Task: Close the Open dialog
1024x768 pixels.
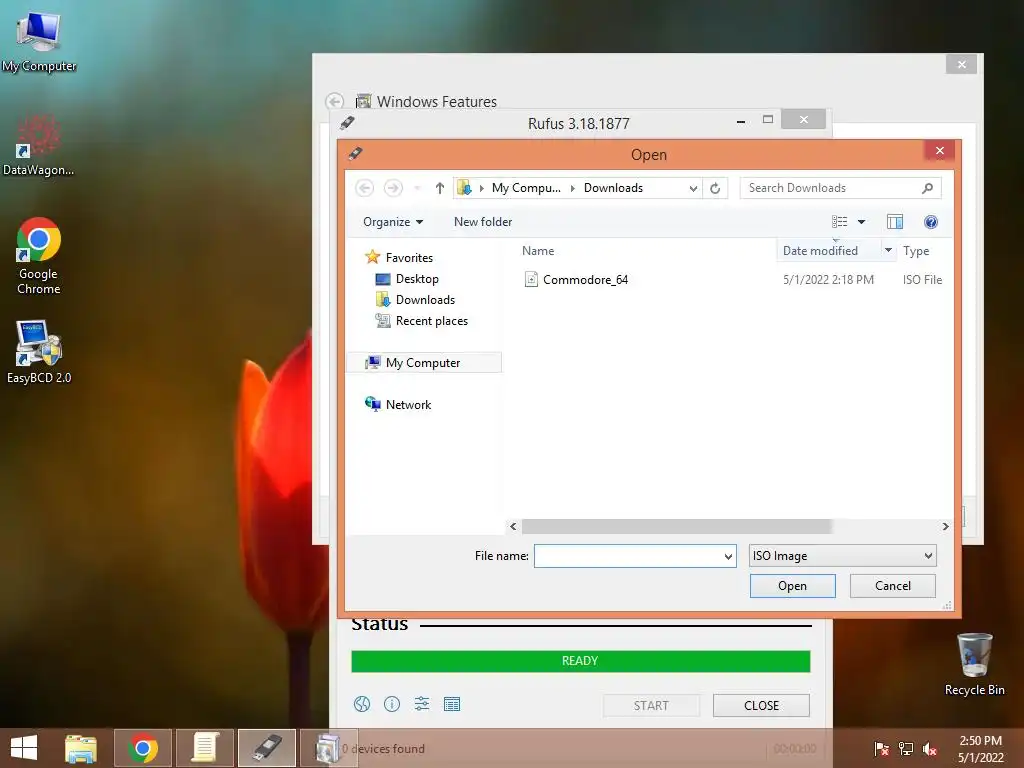Action: pyautogui.click(x=940, y=151)
